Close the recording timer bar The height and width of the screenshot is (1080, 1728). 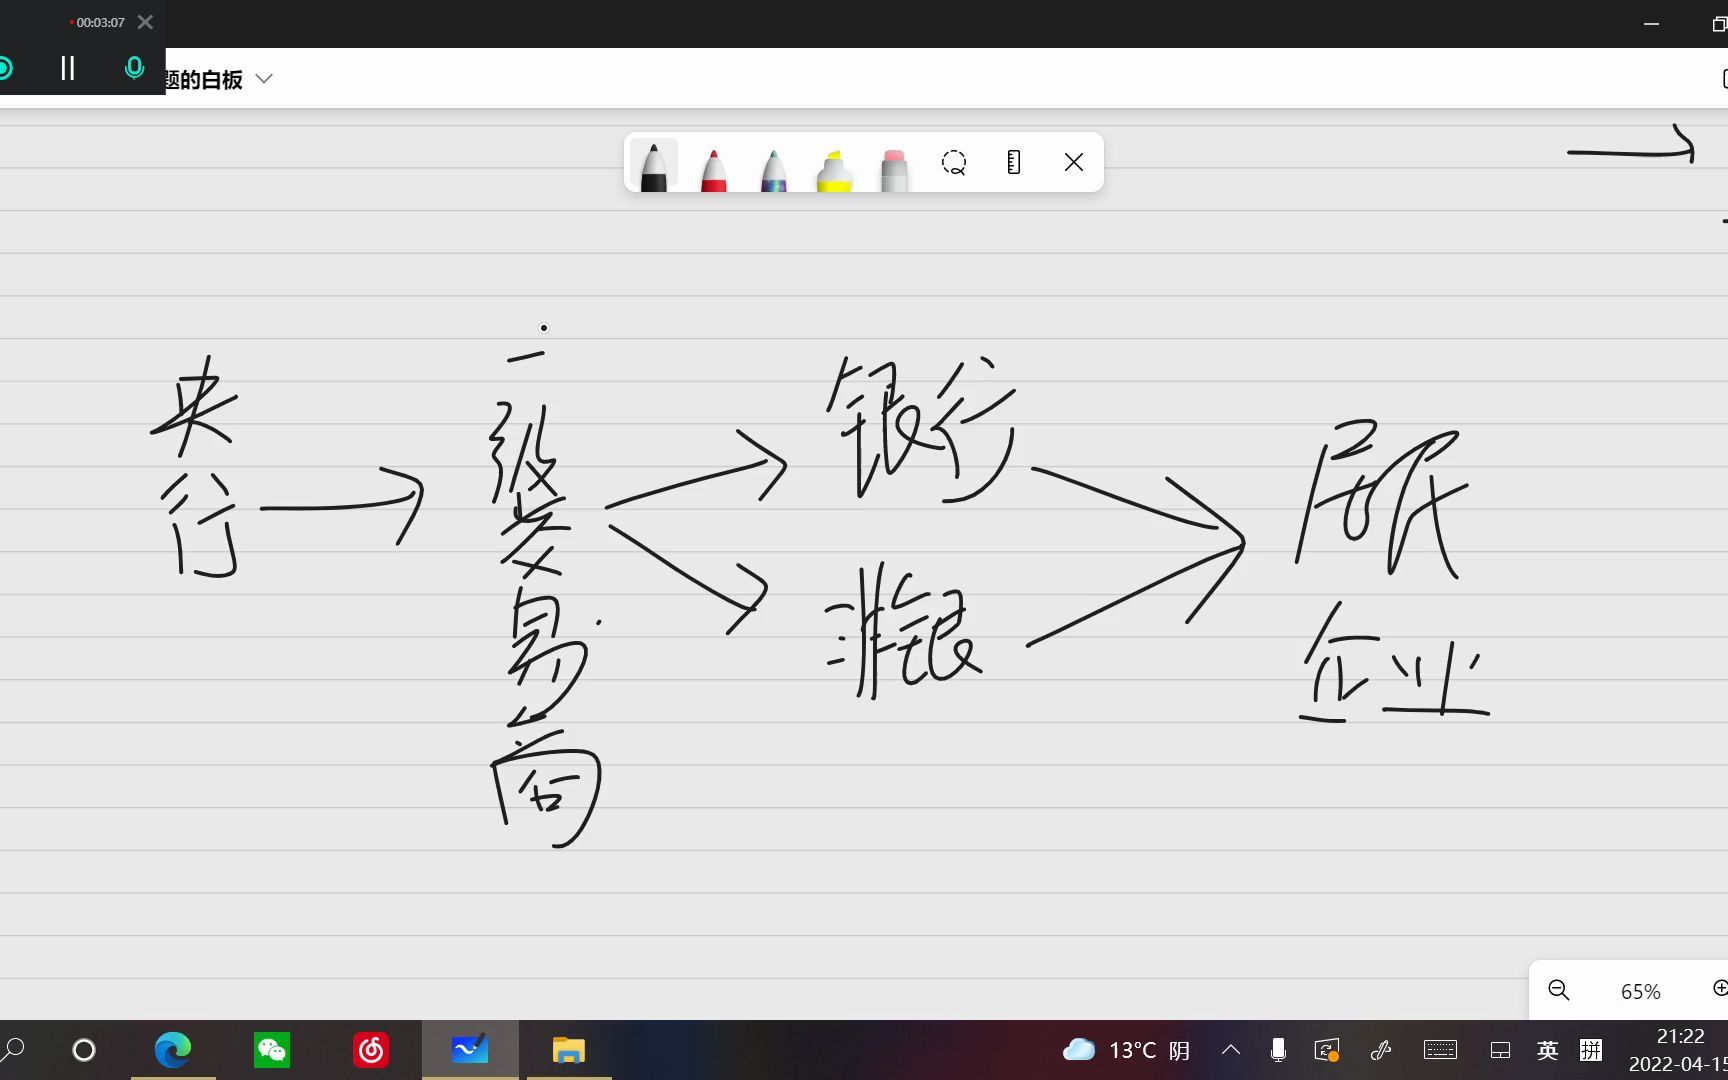pos(145,22)
